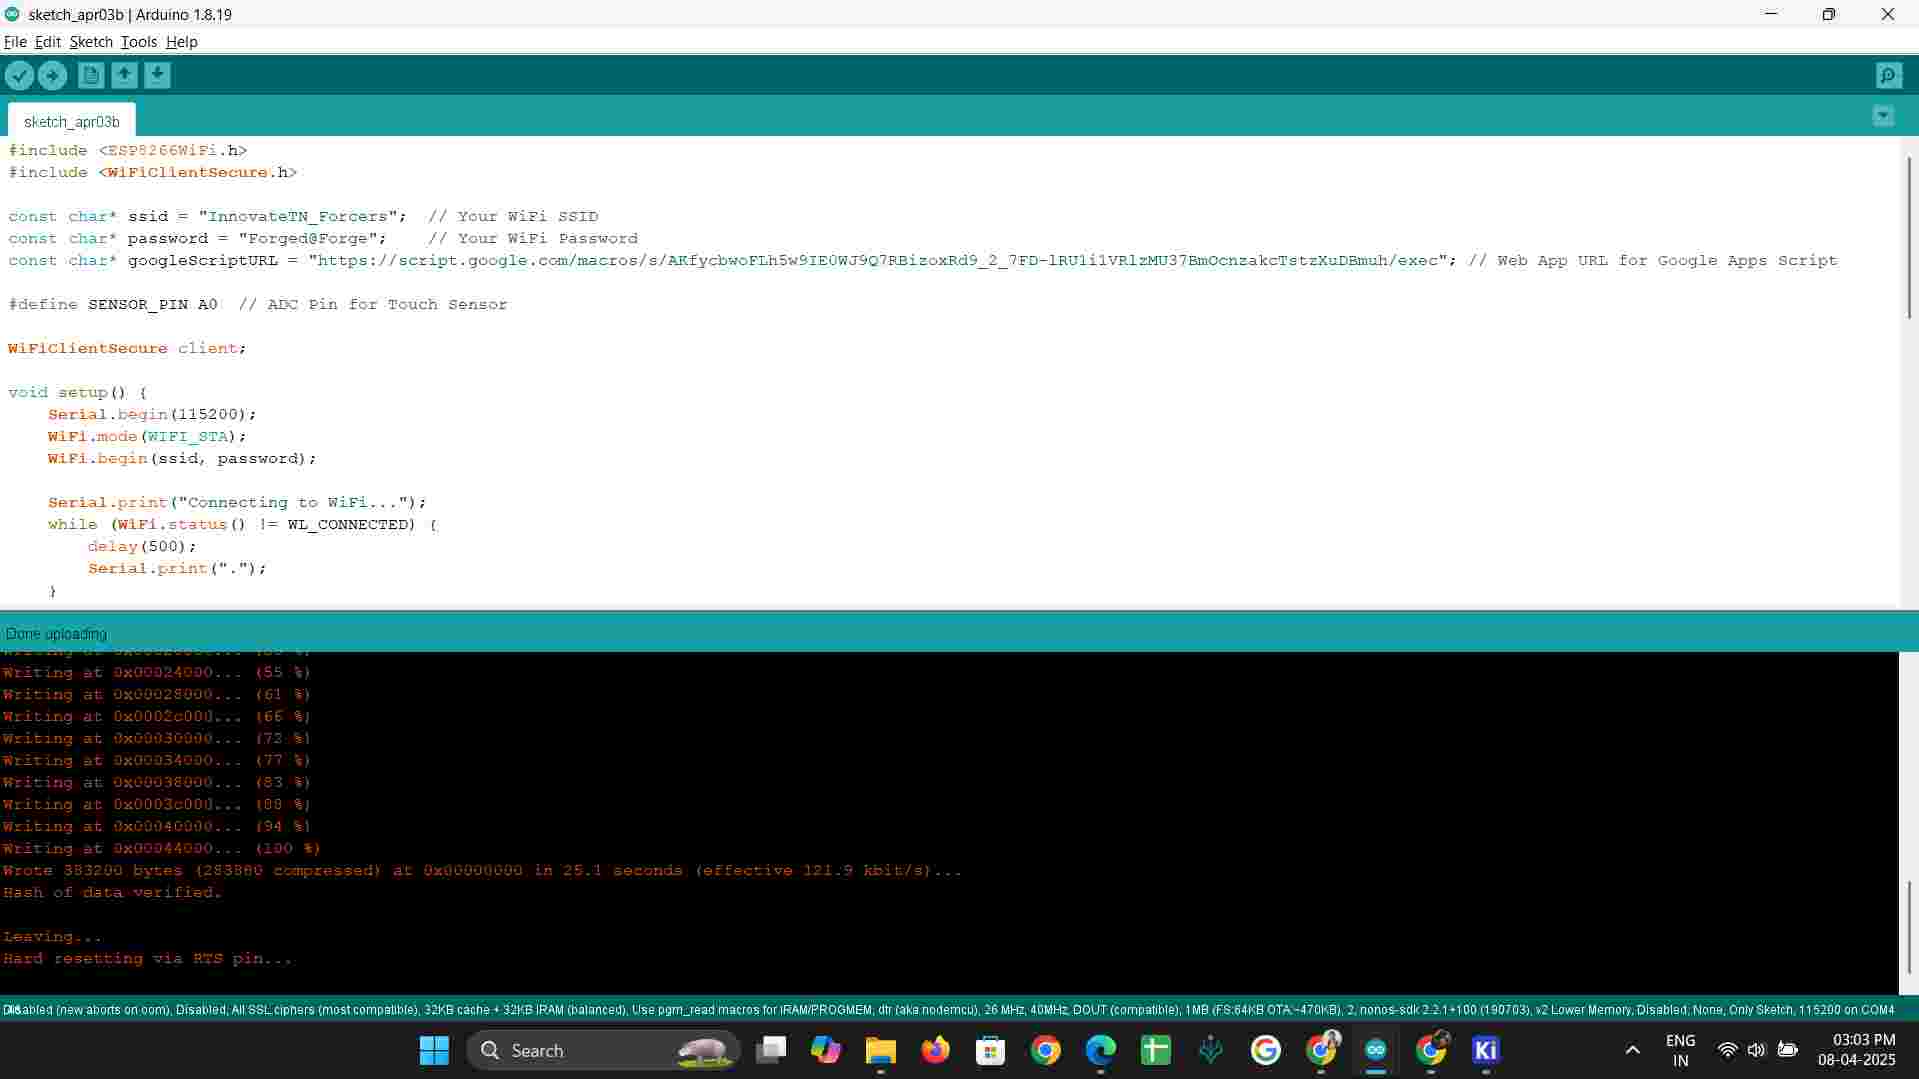Click the battery tray icon
The width and height of the screenshot is (1919, 1079).
pyautogui.click(x=1788, y=1050)
